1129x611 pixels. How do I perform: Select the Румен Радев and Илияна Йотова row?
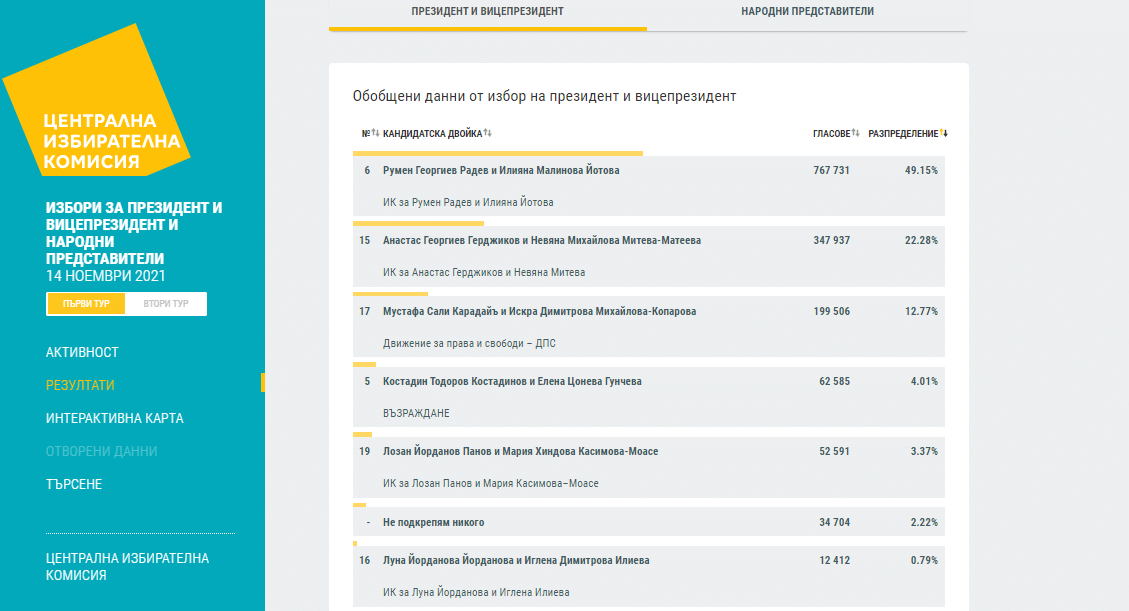[648, 186]
